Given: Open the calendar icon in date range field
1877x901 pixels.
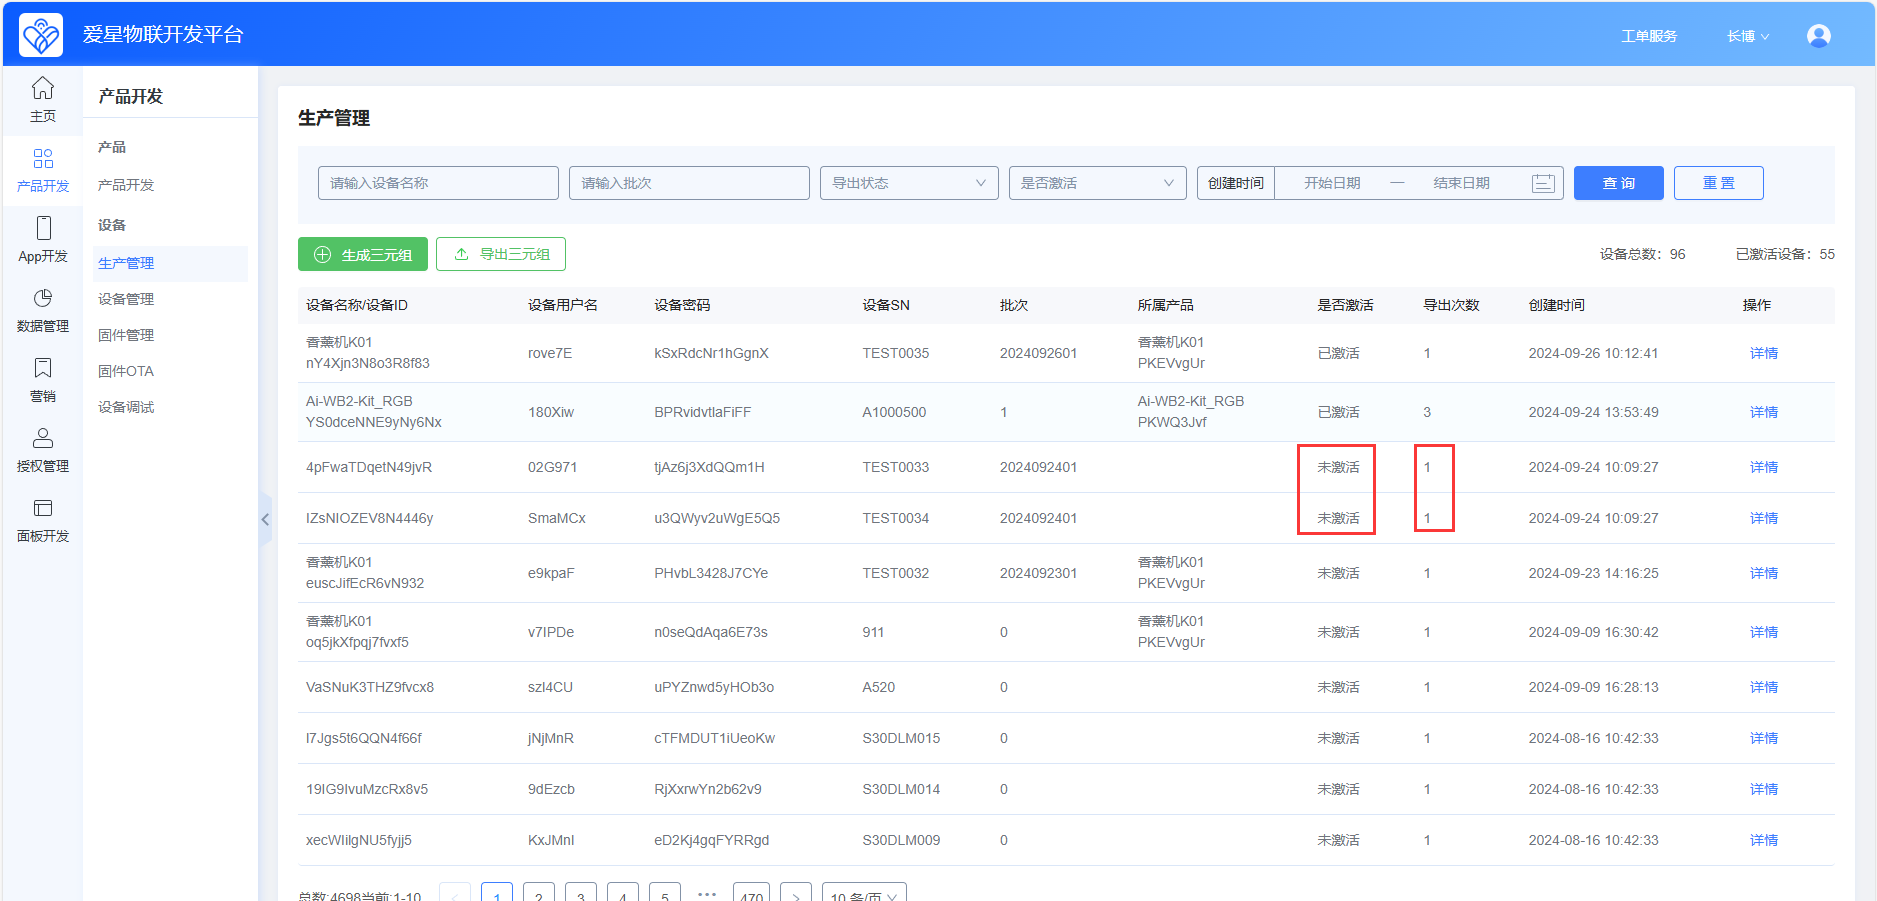Looking at the screenshot, I should [x=1543, y=183].
